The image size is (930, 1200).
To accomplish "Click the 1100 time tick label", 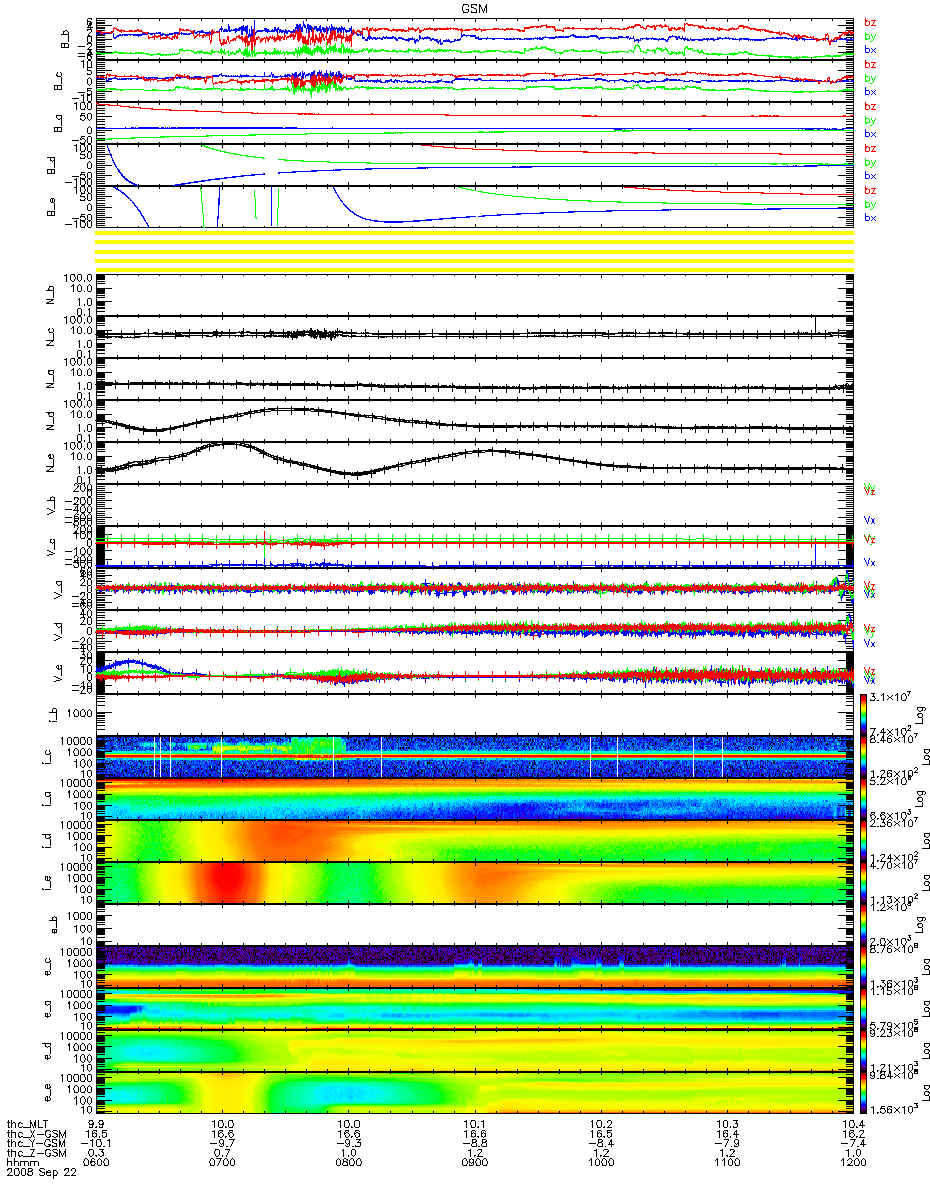I will (x=727, y=1161).
